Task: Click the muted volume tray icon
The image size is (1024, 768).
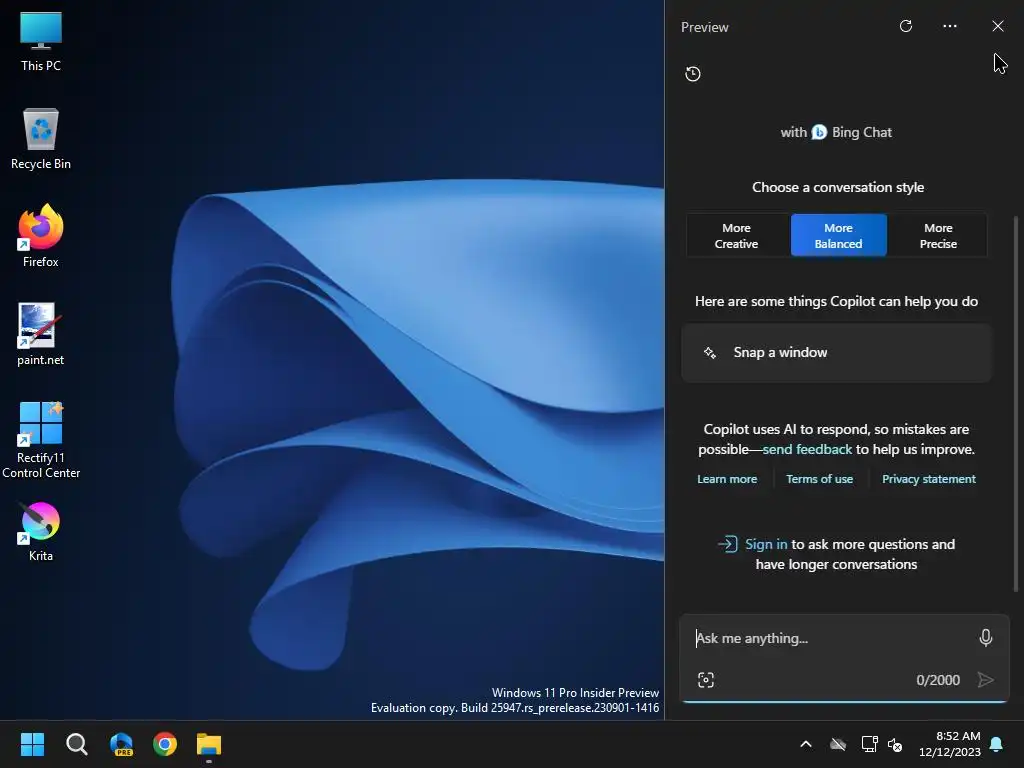Action: 895,744
